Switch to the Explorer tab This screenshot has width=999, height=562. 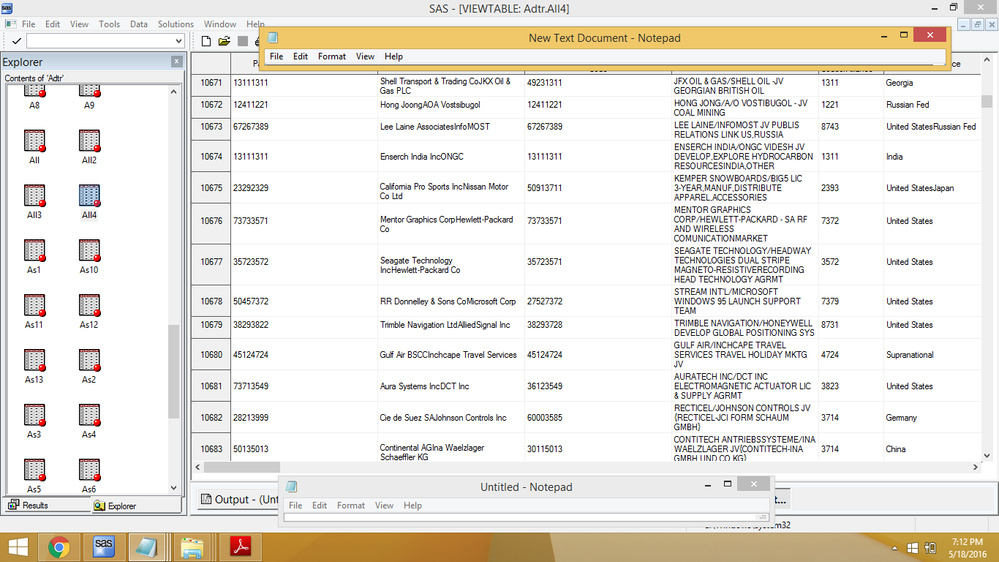coord(115,505)
